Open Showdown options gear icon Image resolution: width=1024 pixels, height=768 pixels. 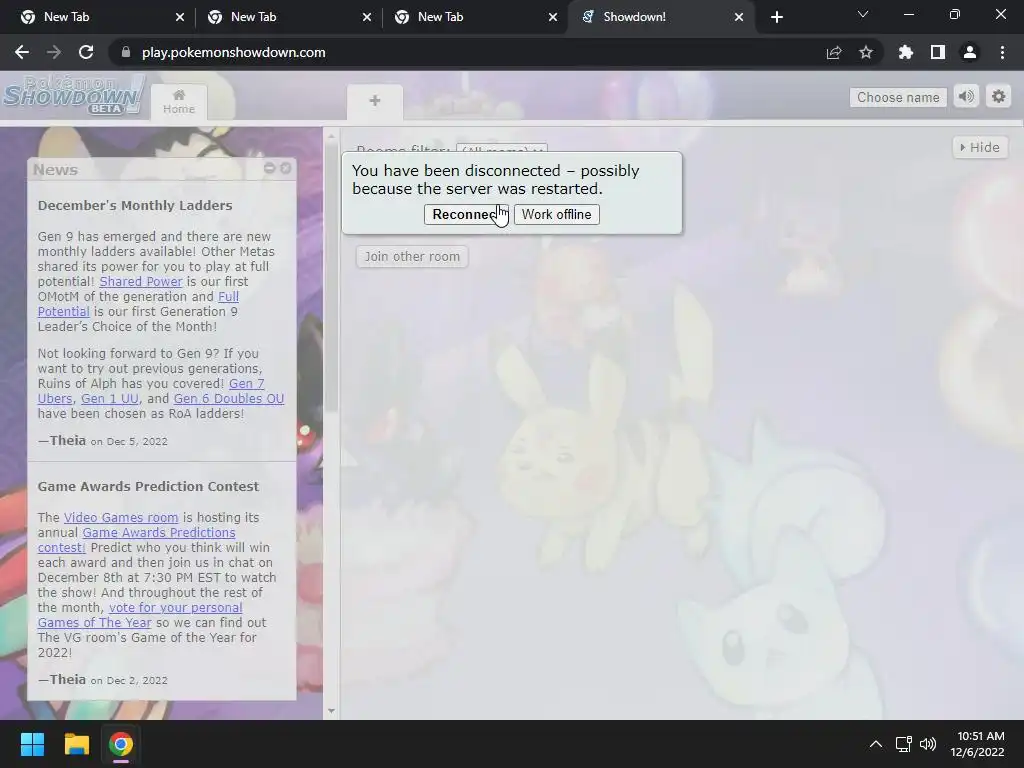999,97
